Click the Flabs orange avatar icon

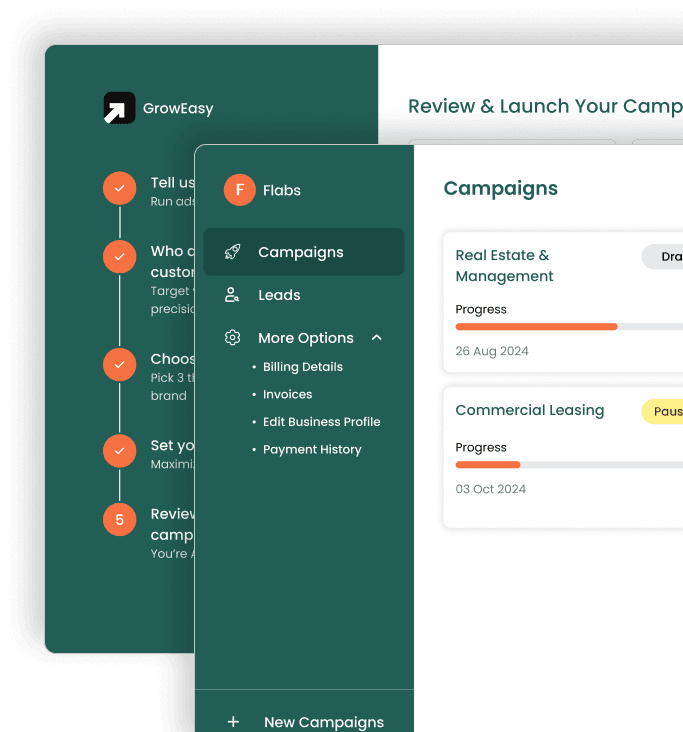coord(239,190)
